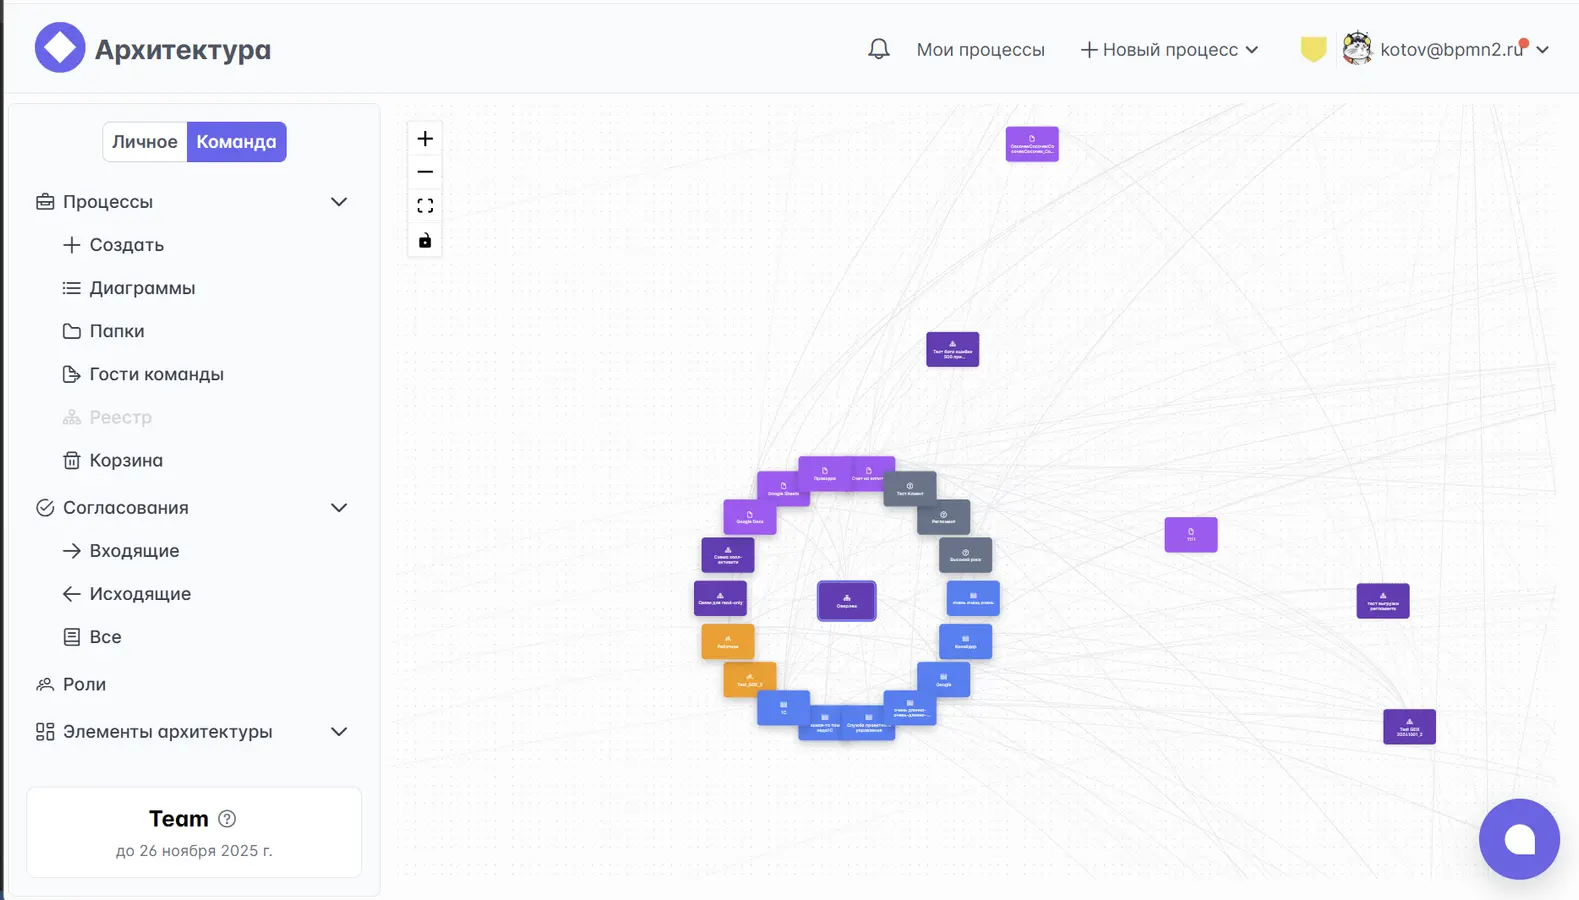Select the Команда toggle
The width and height of the screenshot is (1579, 900).
[x=236, y=142]
